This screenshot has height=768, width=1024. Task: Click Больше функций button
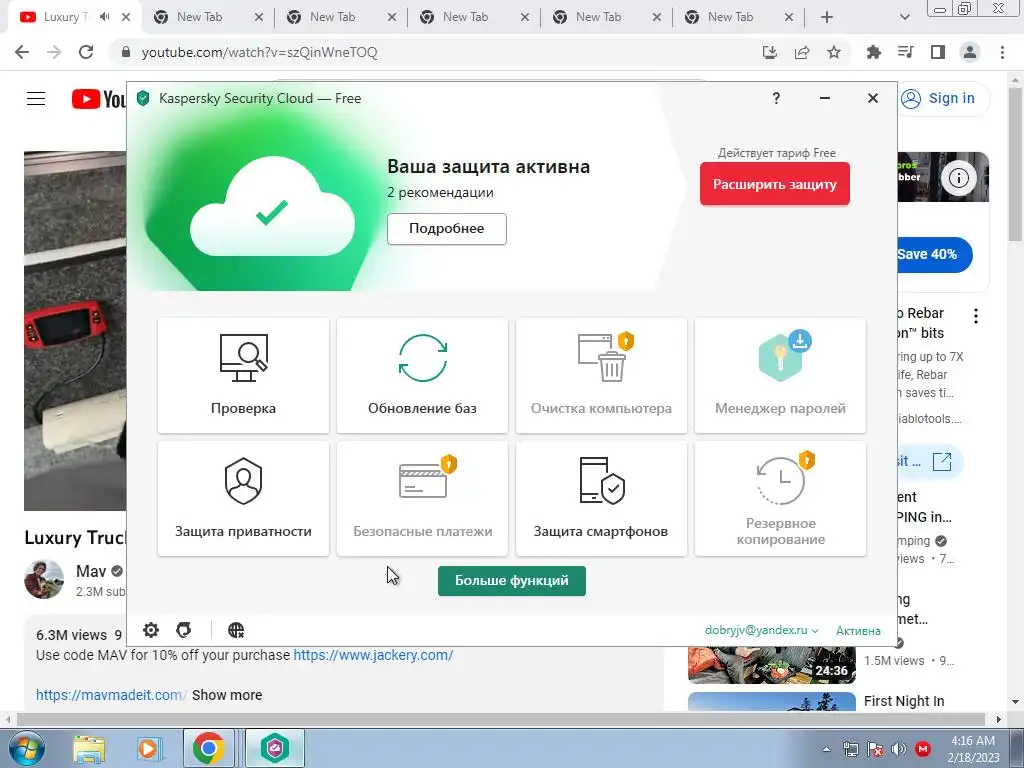pyautogui.click(x=511, y=581)
